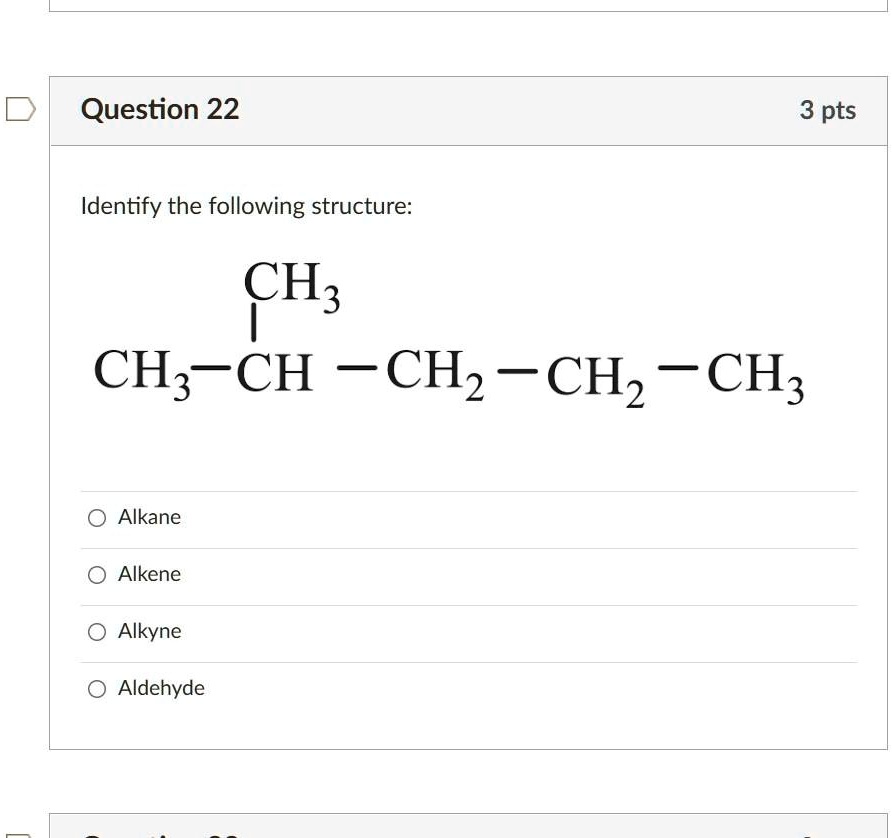Click the divider line under the Alkane option
The image size is (892, 838).
click(468, 546)
